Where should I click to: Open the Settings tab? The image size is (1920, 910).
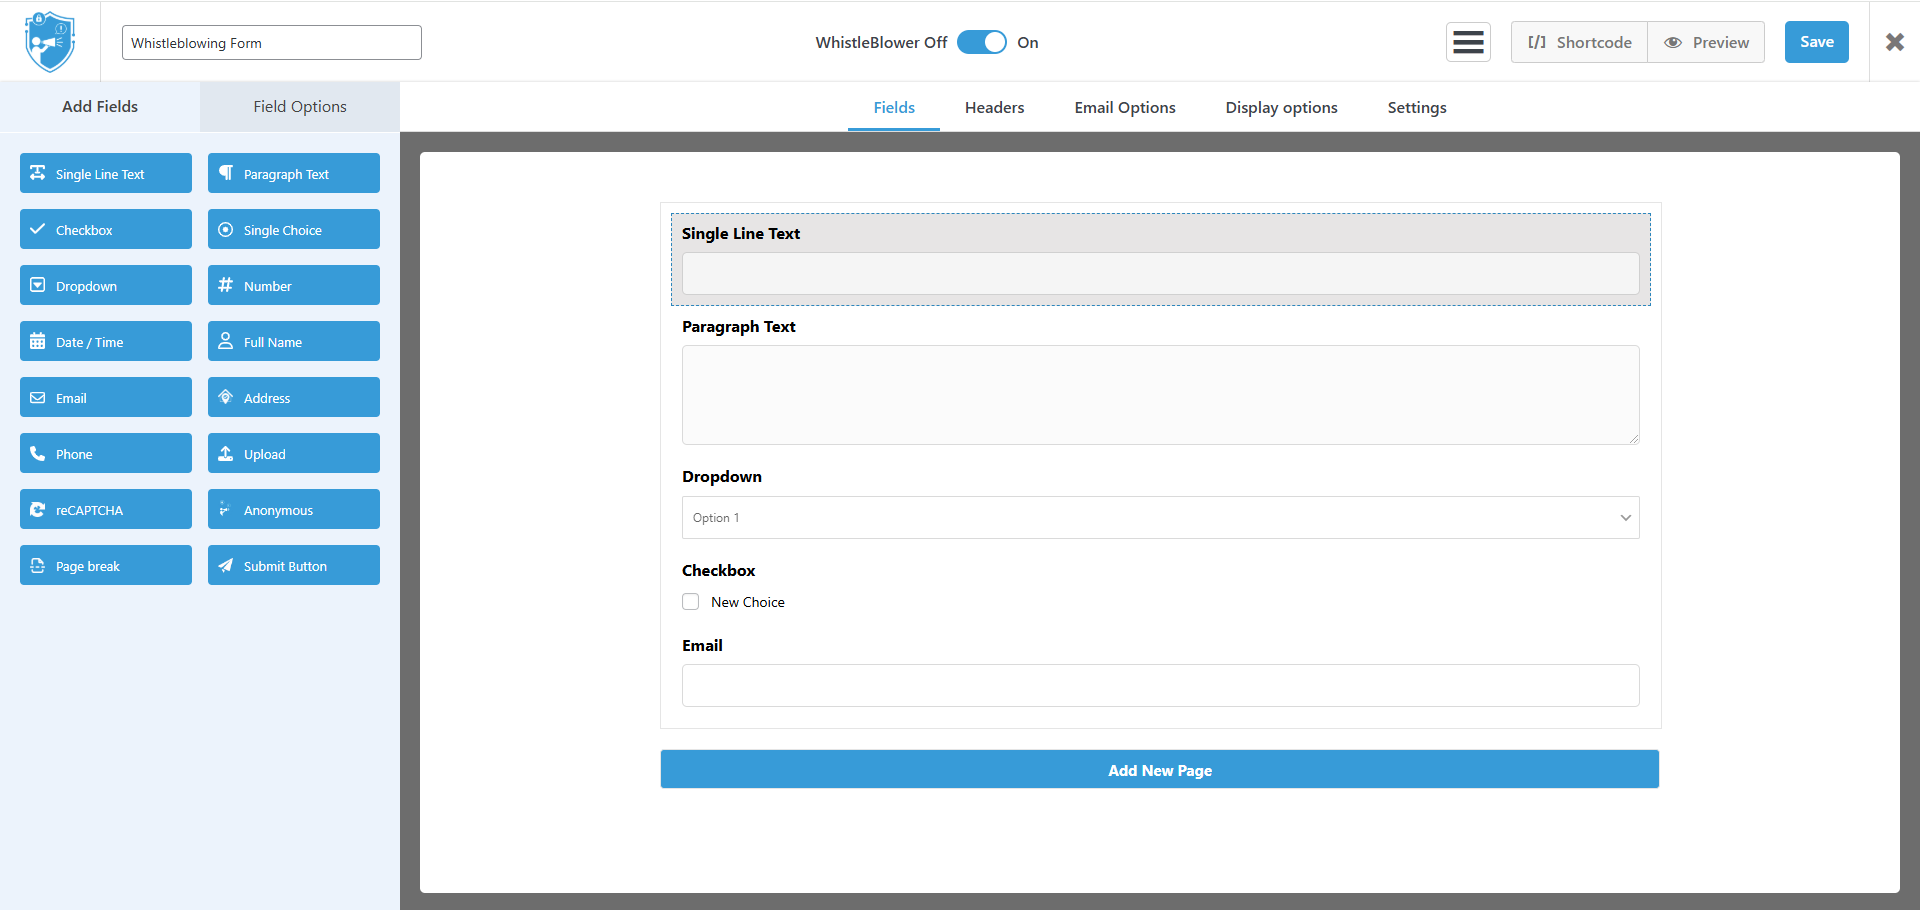coord(1417,108)
